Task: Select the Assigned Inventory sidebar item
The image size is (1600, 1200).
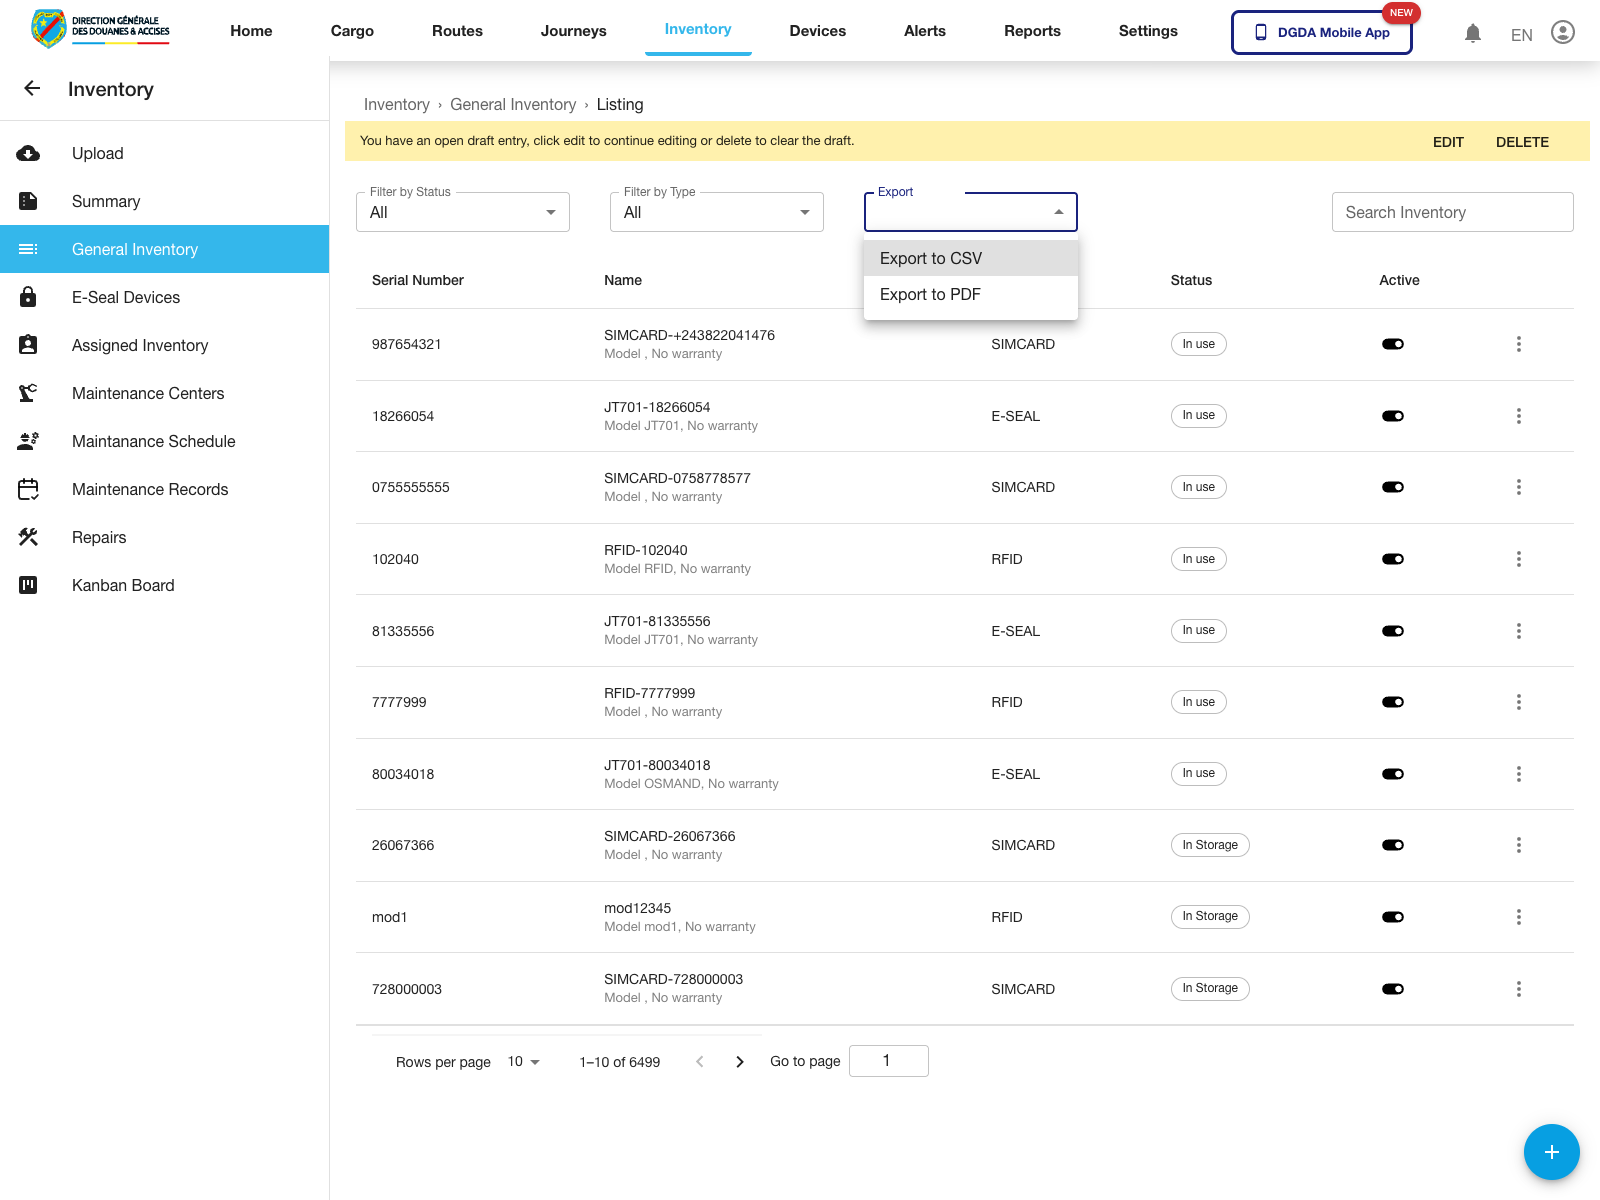Action: (139, 345)
